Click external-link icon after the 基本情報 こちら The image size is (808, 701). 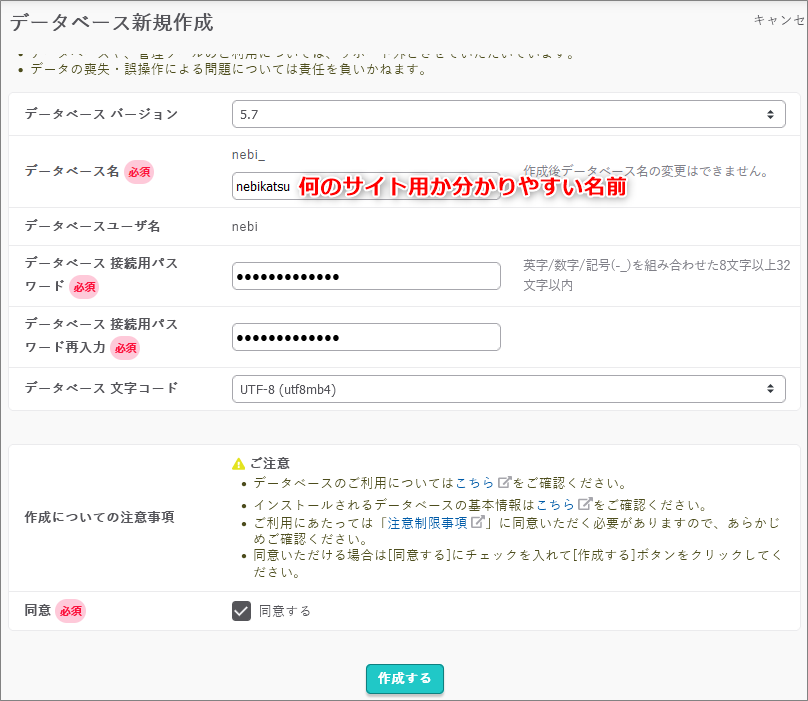[x=585, y=504]
